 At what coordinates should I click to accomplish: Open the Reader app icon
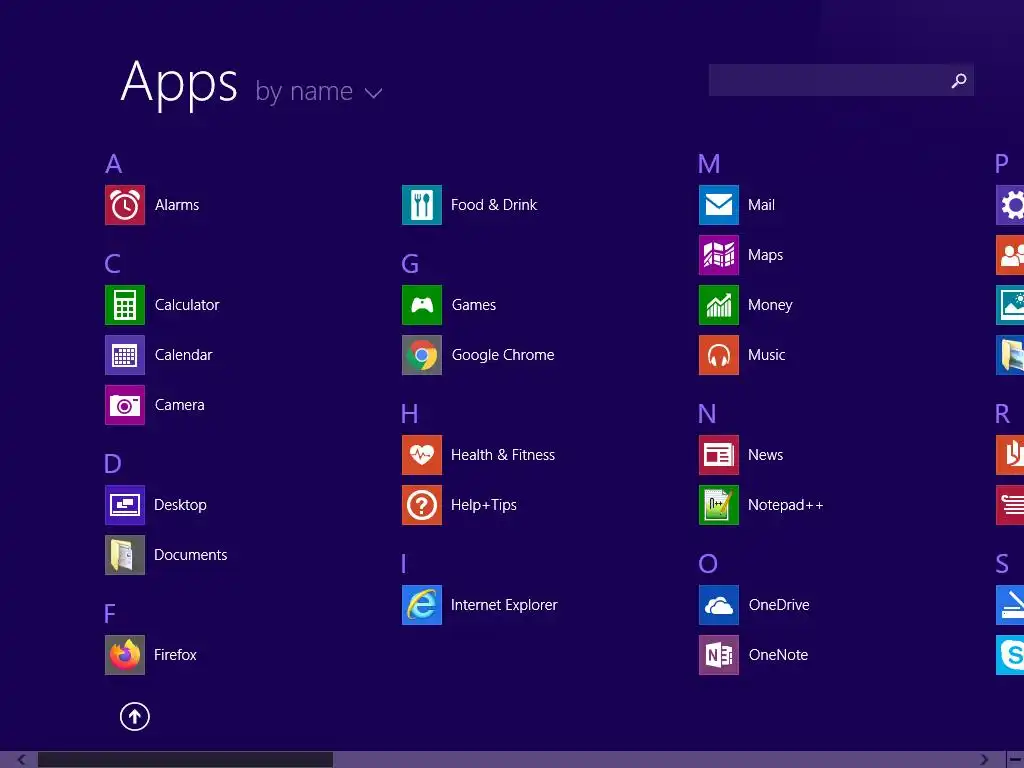click(x=1010, y=455)
